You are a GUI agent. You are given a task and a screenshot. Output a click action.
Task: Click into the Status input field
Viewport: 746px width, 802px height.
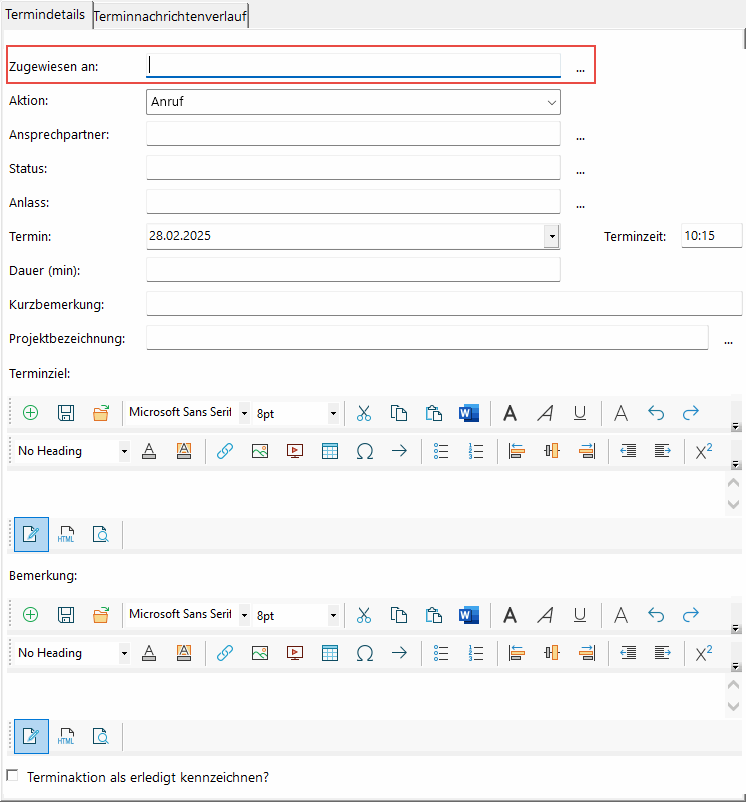[353, 168]
